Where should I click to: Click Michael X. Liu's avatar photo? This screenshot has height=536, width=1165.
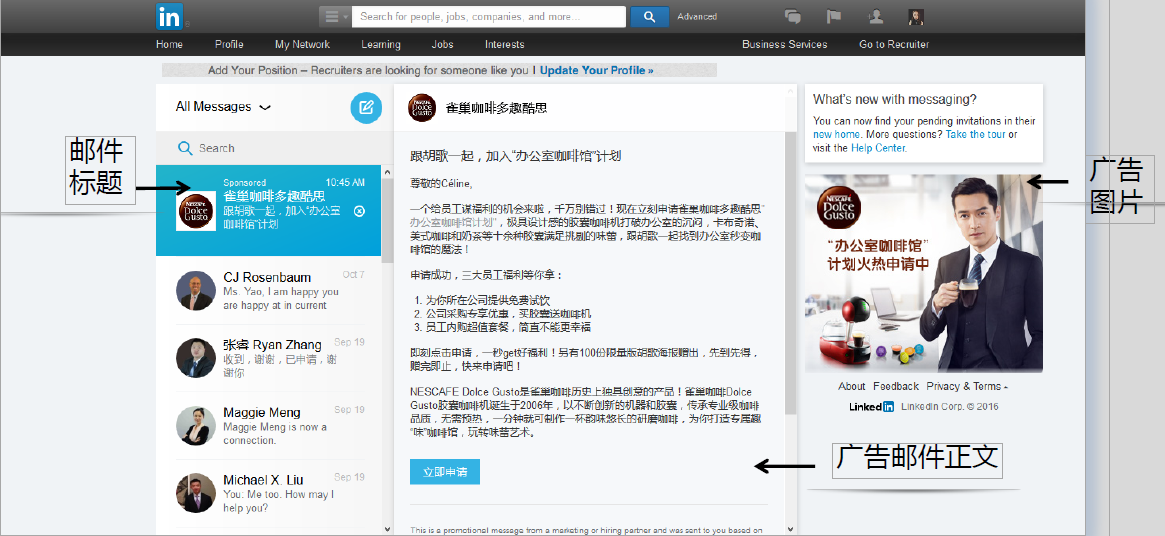[195, 493]
